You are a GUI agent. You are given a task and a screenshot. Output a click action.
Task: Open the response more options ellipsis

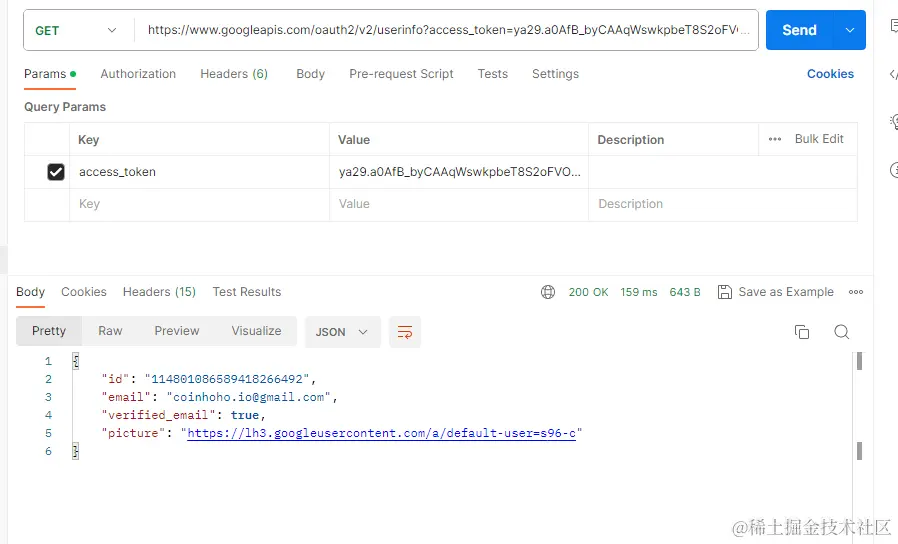(x=856, y=292)
